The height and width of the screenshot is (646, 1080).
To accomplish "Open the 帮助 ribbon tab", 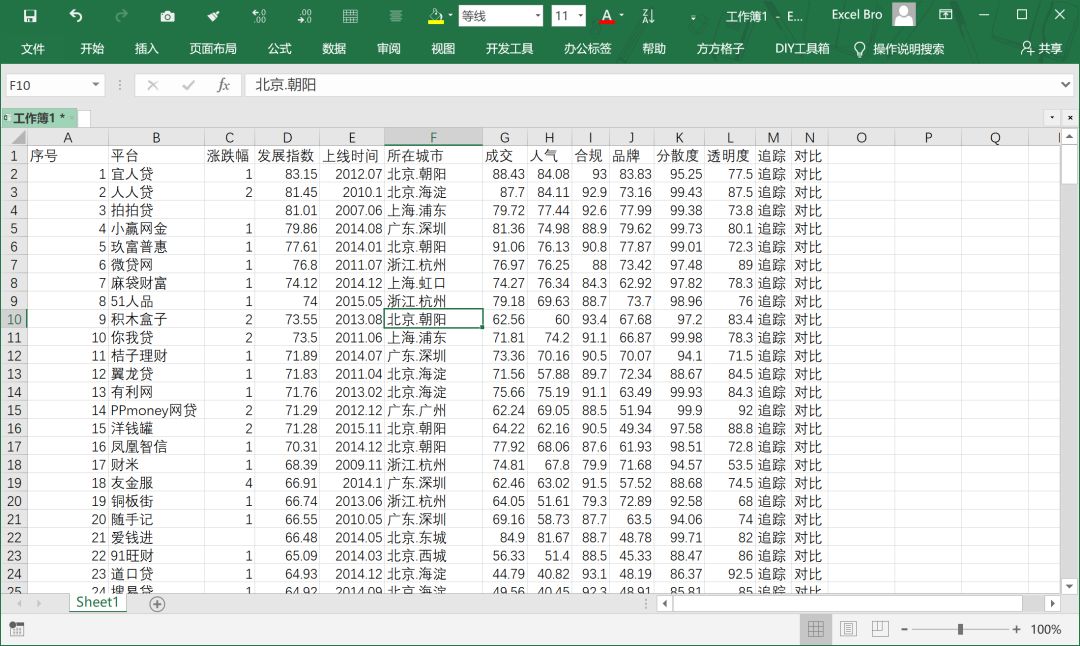I will coord(654,49).
